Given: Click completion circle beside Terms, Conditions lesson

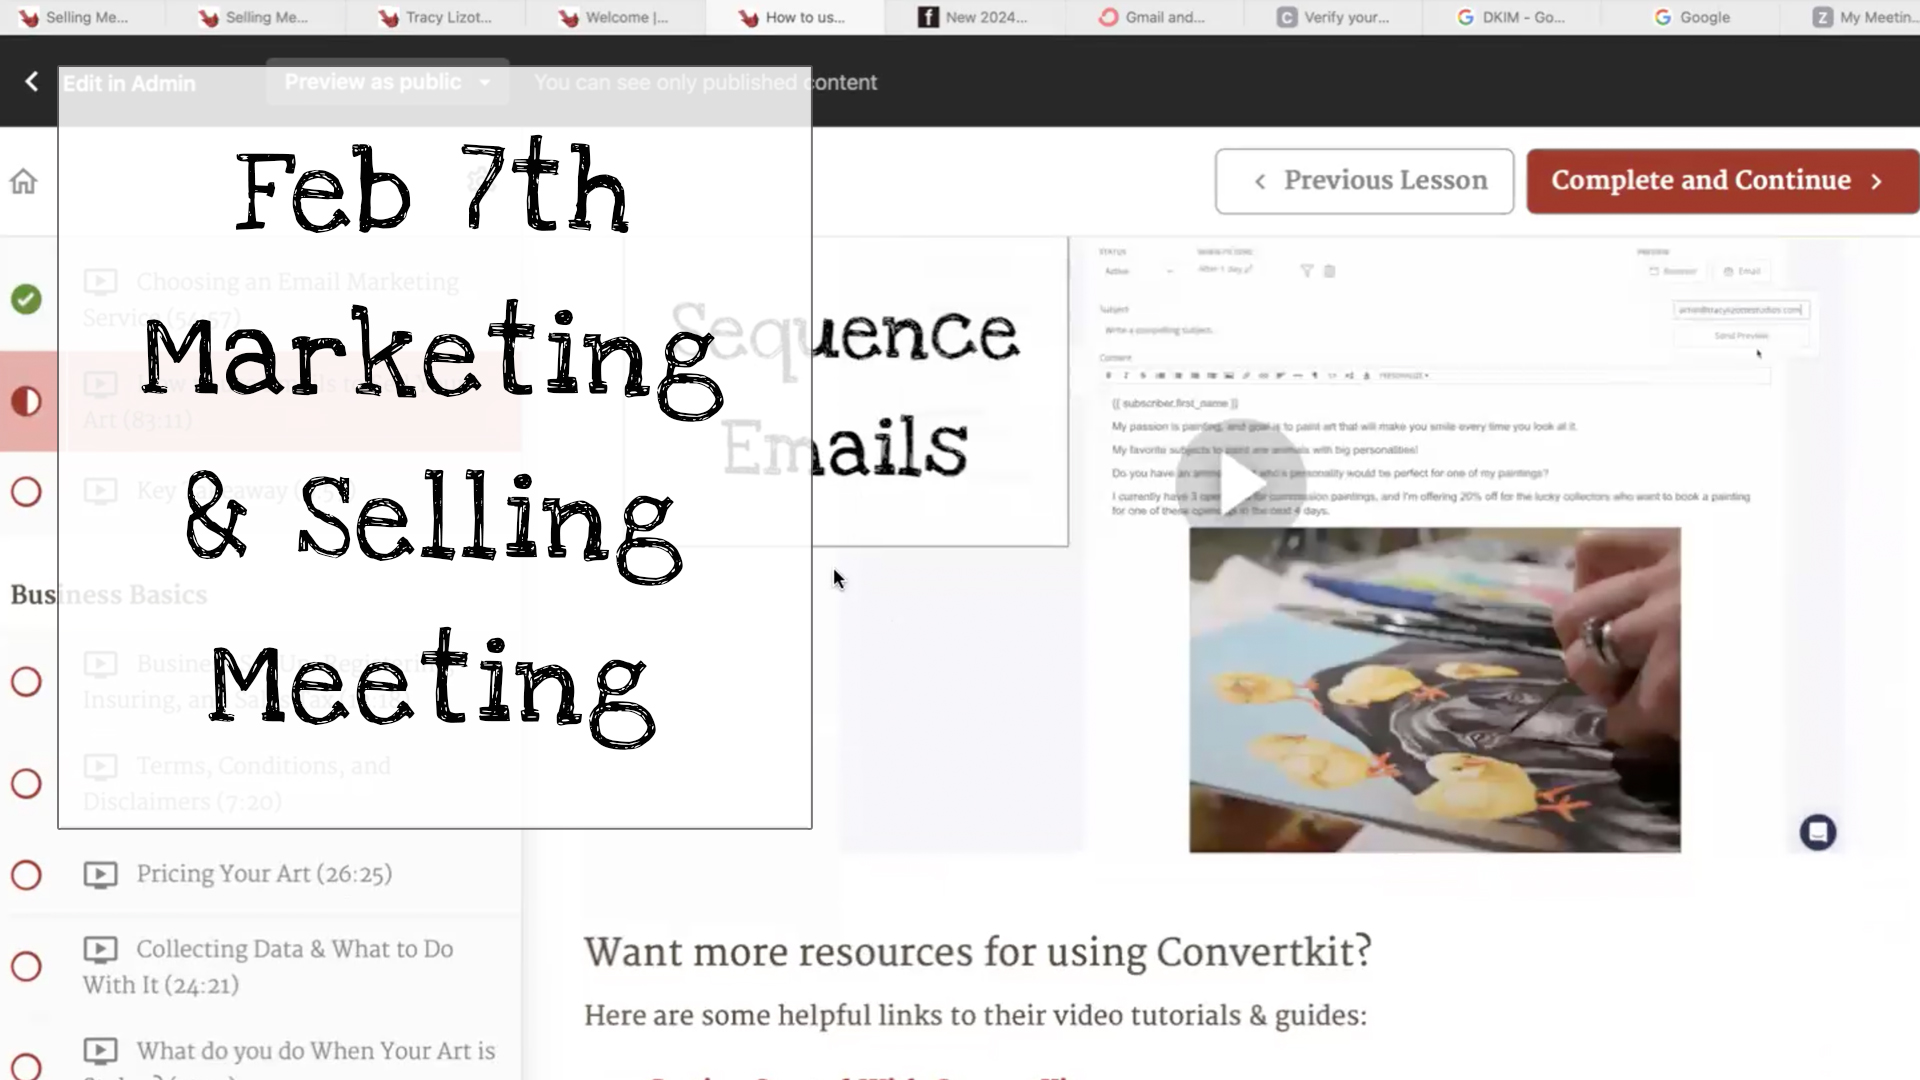Looking at the screenshot, I should click(x=26, y=783).
